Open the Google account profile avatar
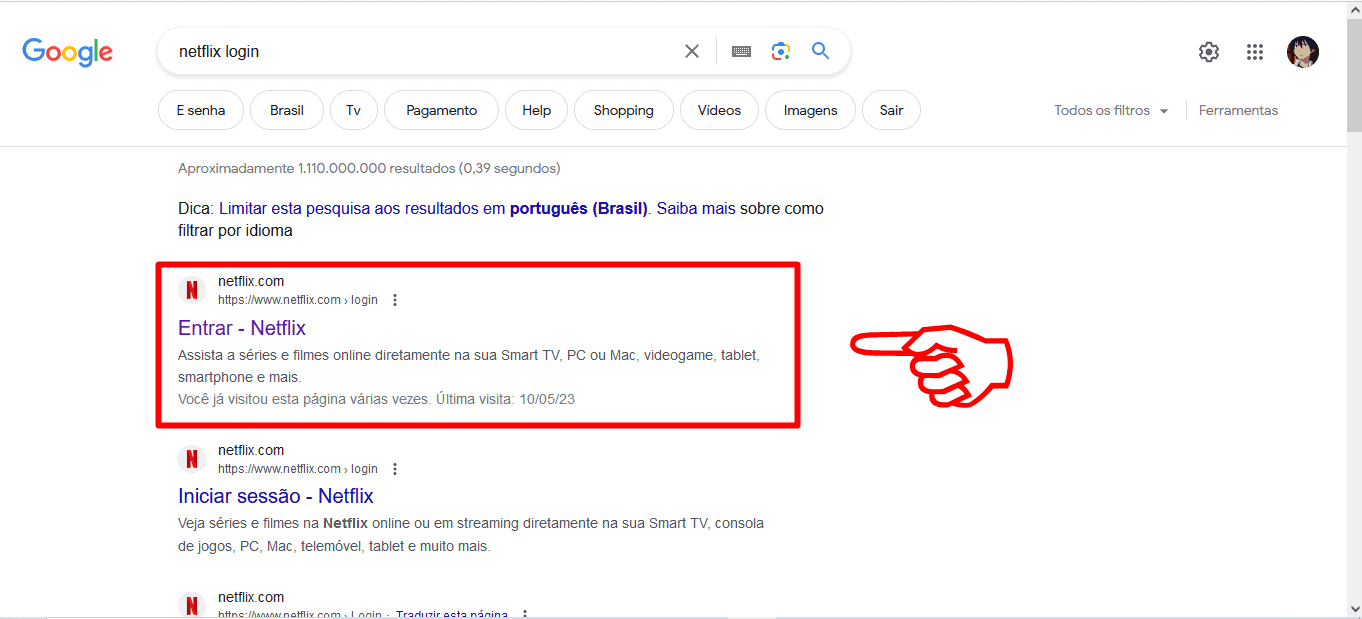 click(x=1303, y=52)
